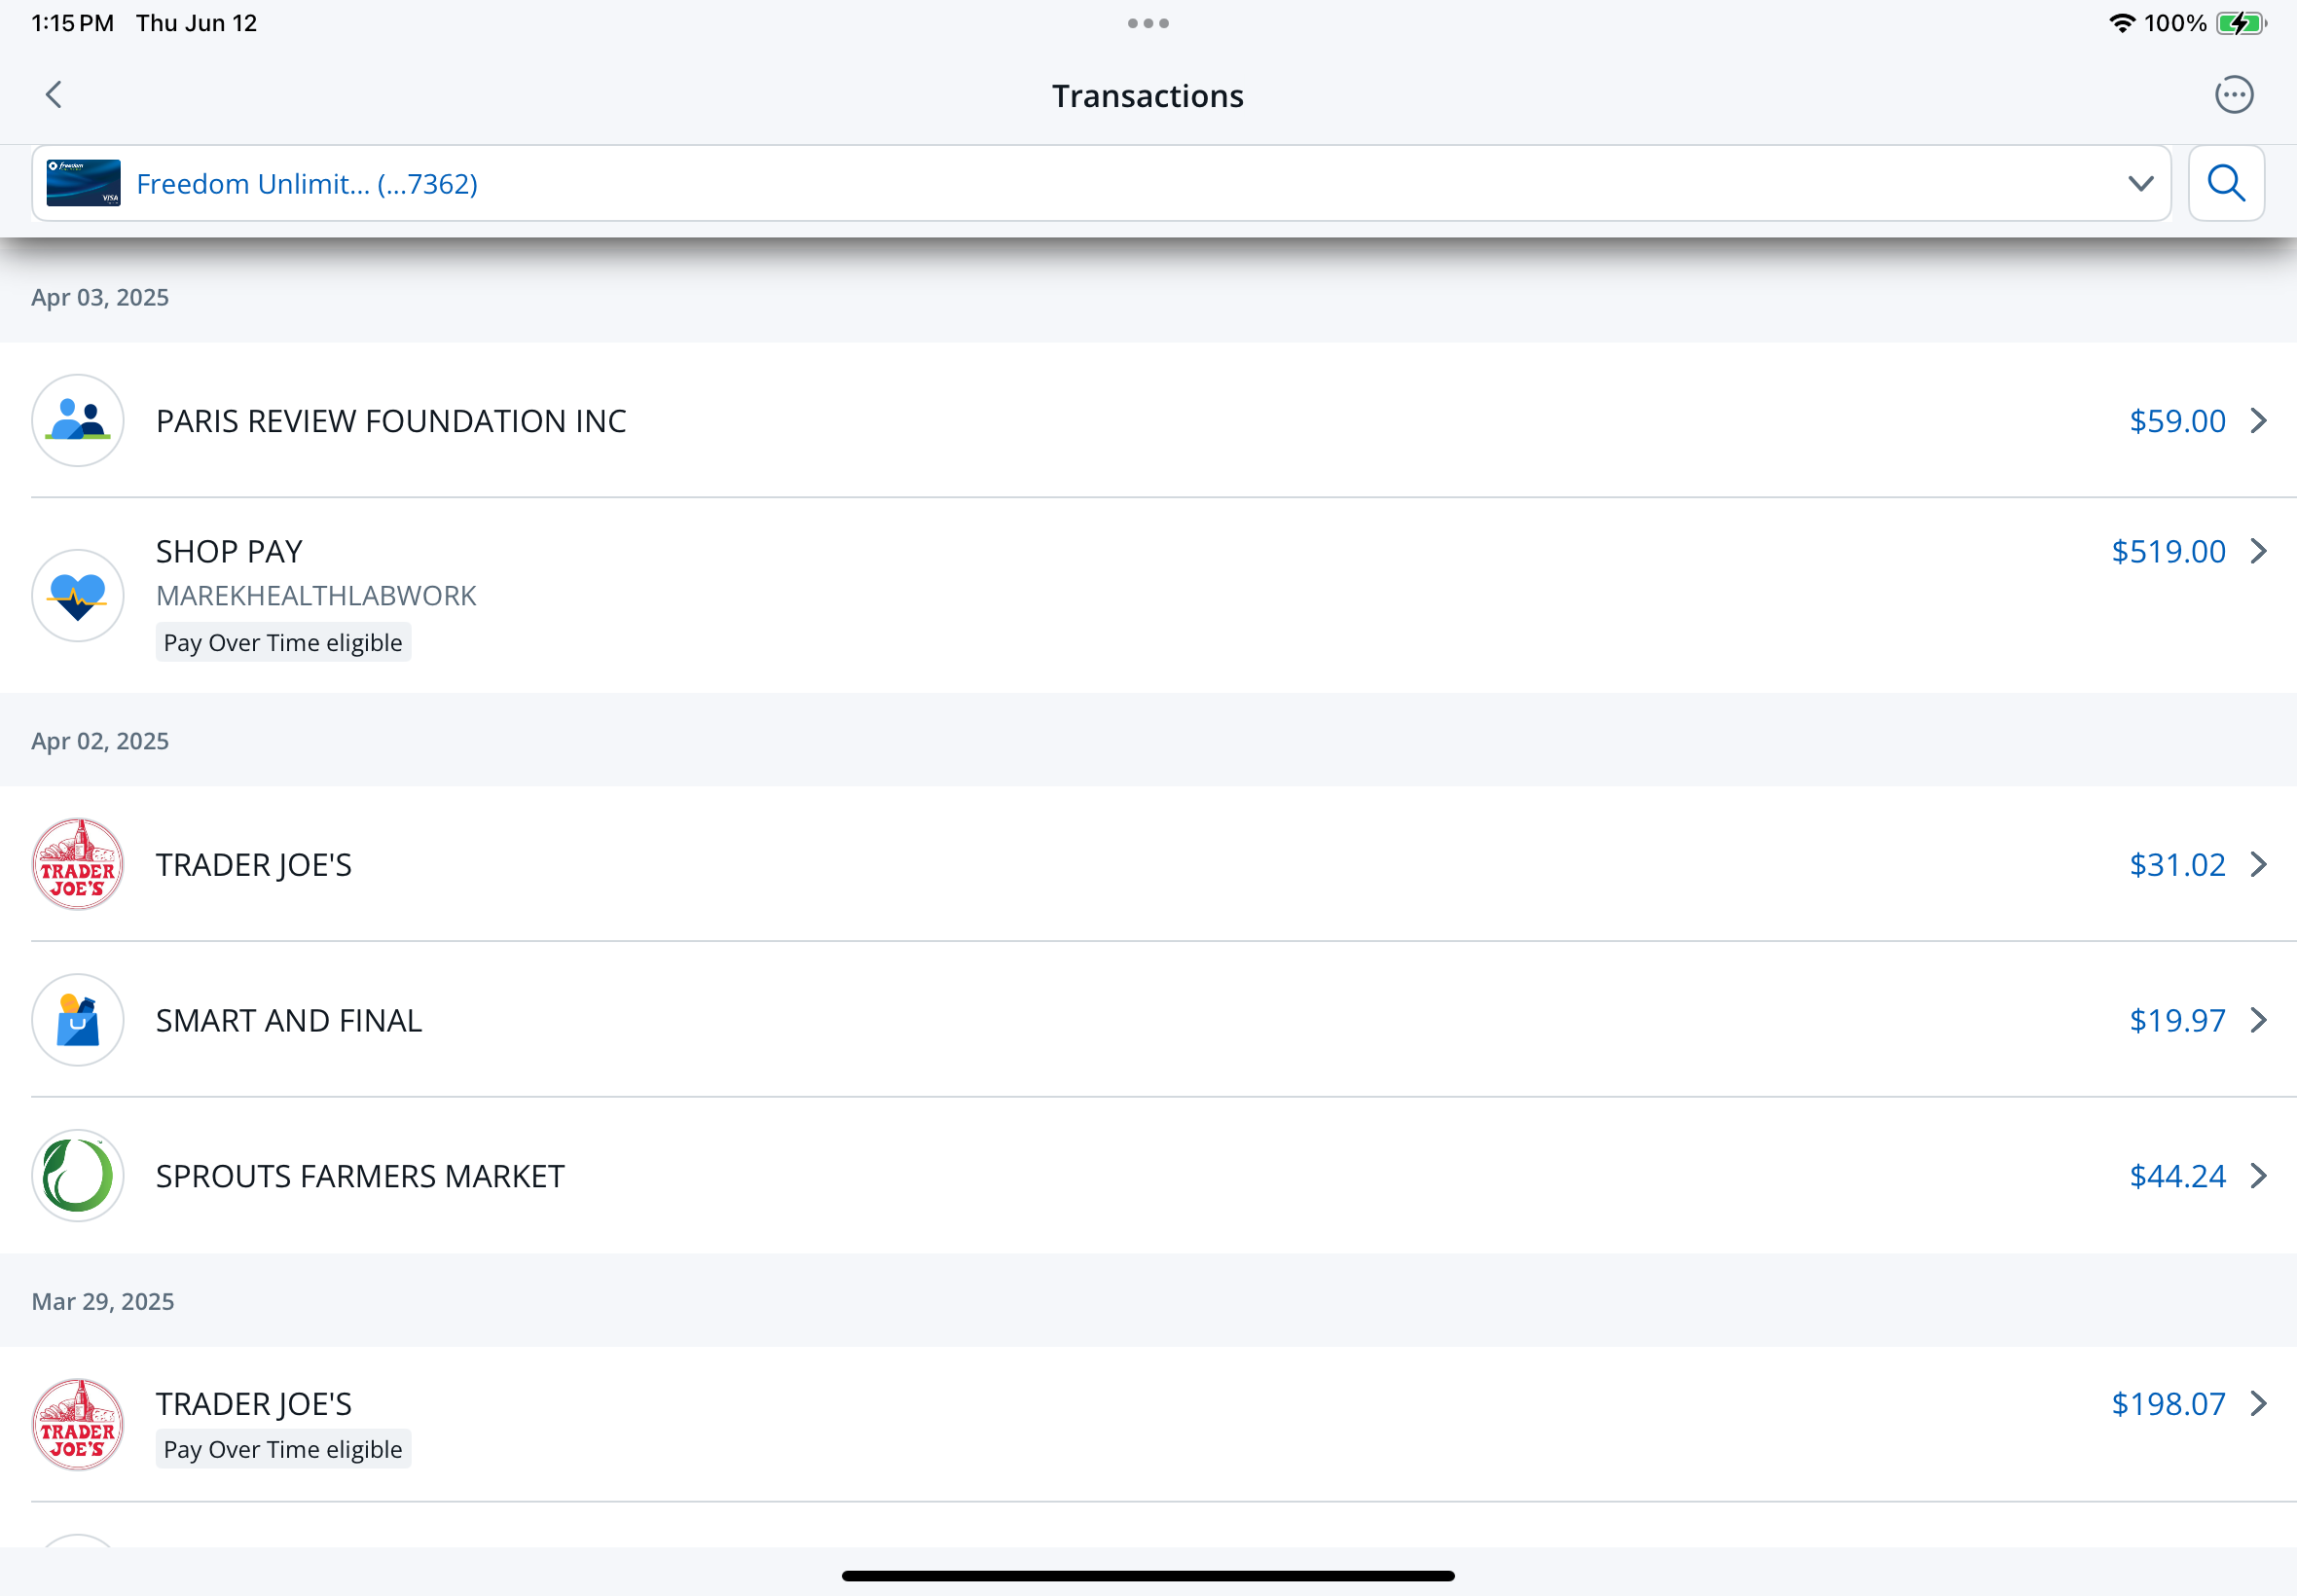The width and height of the screenshot is (2297, 1596).
Task: Tap the battery status icon
Action: point(2241,23)
